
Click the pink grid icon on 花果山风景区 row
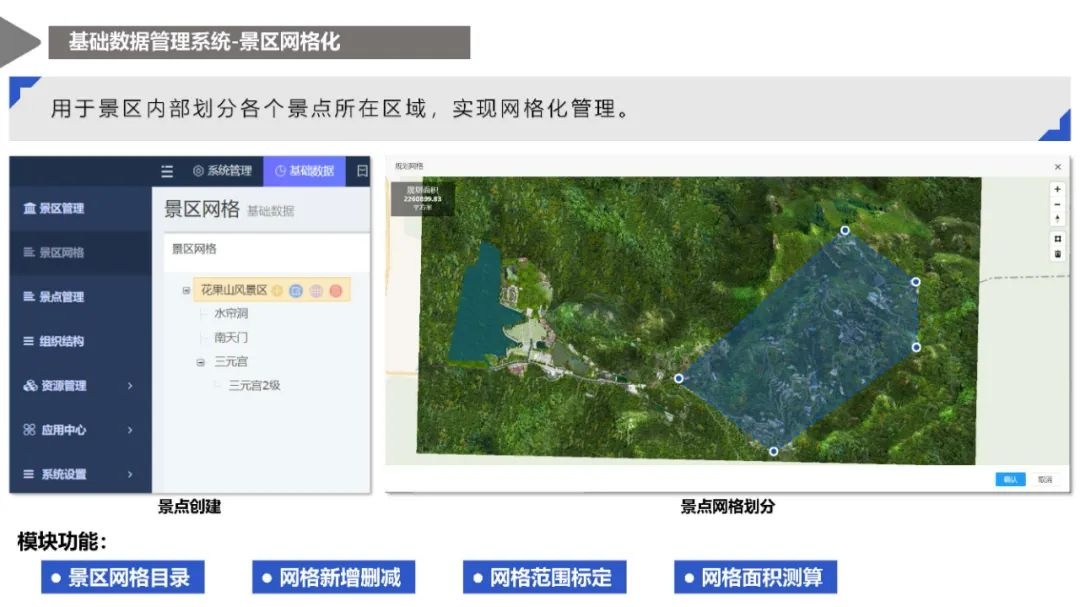coord(316,291)
